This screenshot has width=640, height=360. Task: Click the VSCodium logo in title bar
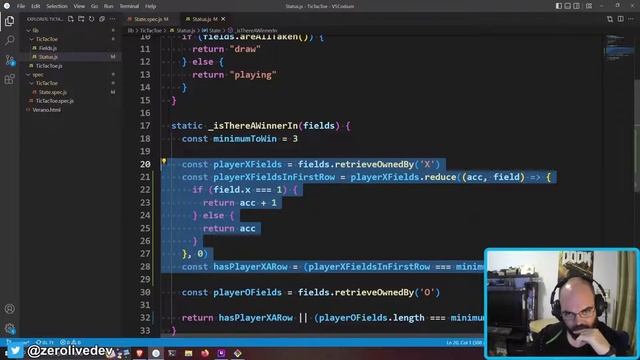(7, 6)
